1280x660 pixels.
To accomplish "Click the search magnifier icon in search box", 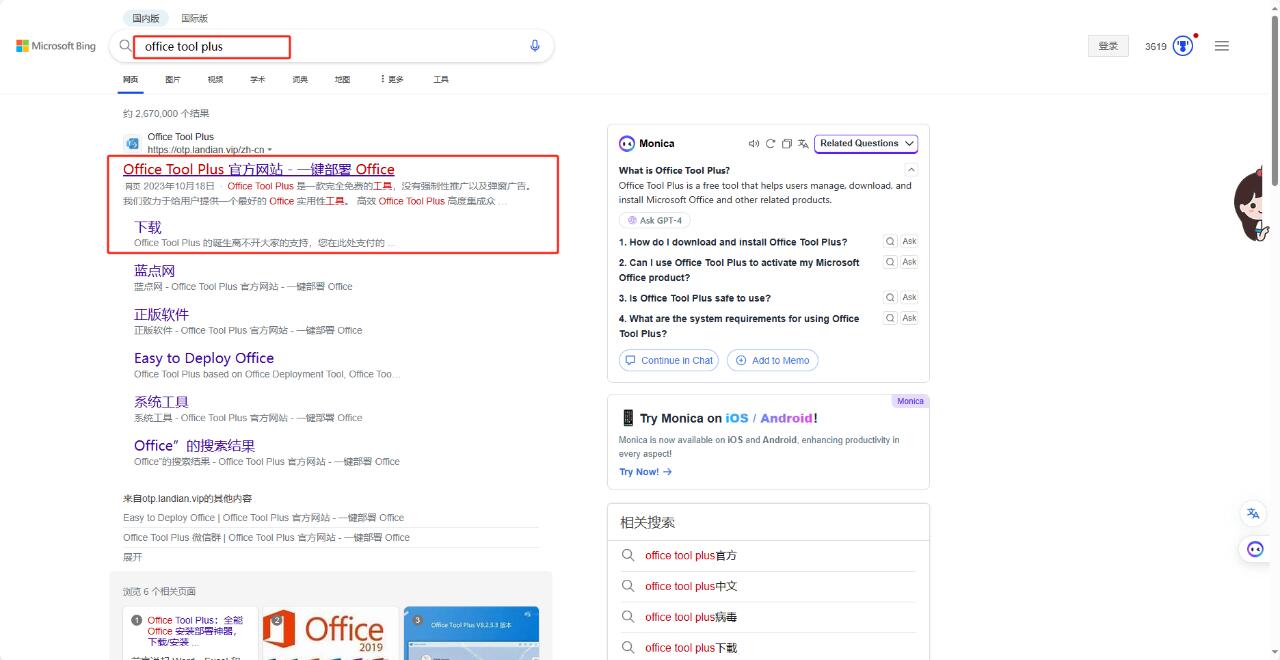I will pos(125,46).
